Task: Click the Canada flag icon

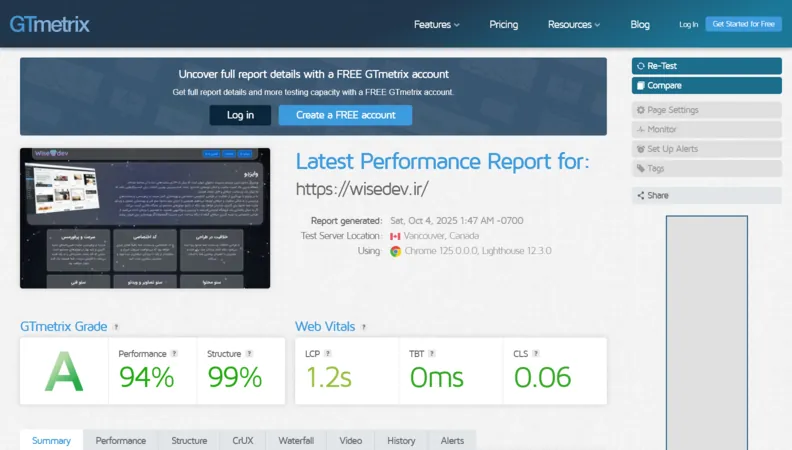Action: pyautogui.click(x=395, y=236)
